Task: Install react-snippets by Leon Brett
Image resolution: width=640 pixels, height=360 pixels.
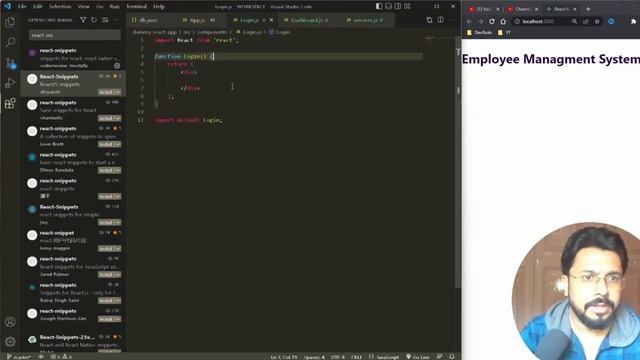Action: click(106, 144)
